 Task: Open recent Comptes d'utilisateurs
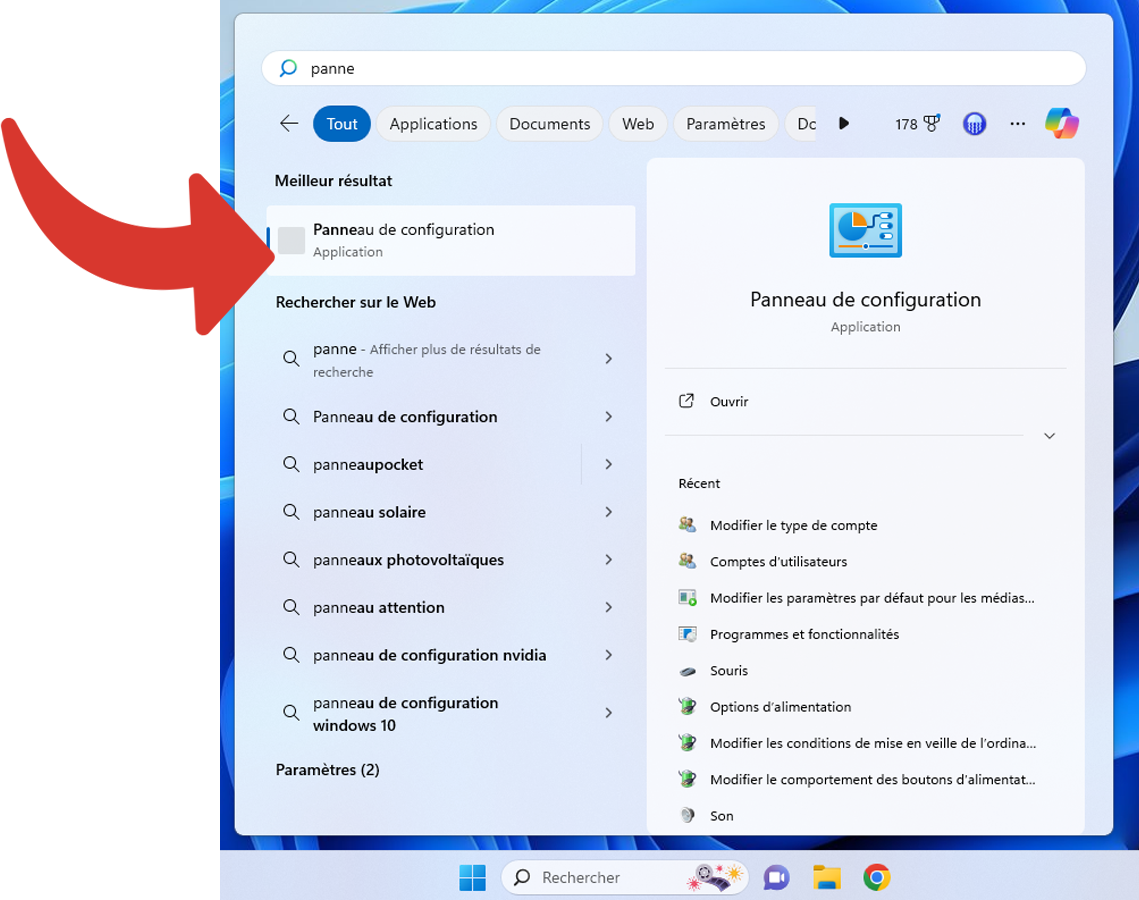pyautogui.click(x=778, y=561)
